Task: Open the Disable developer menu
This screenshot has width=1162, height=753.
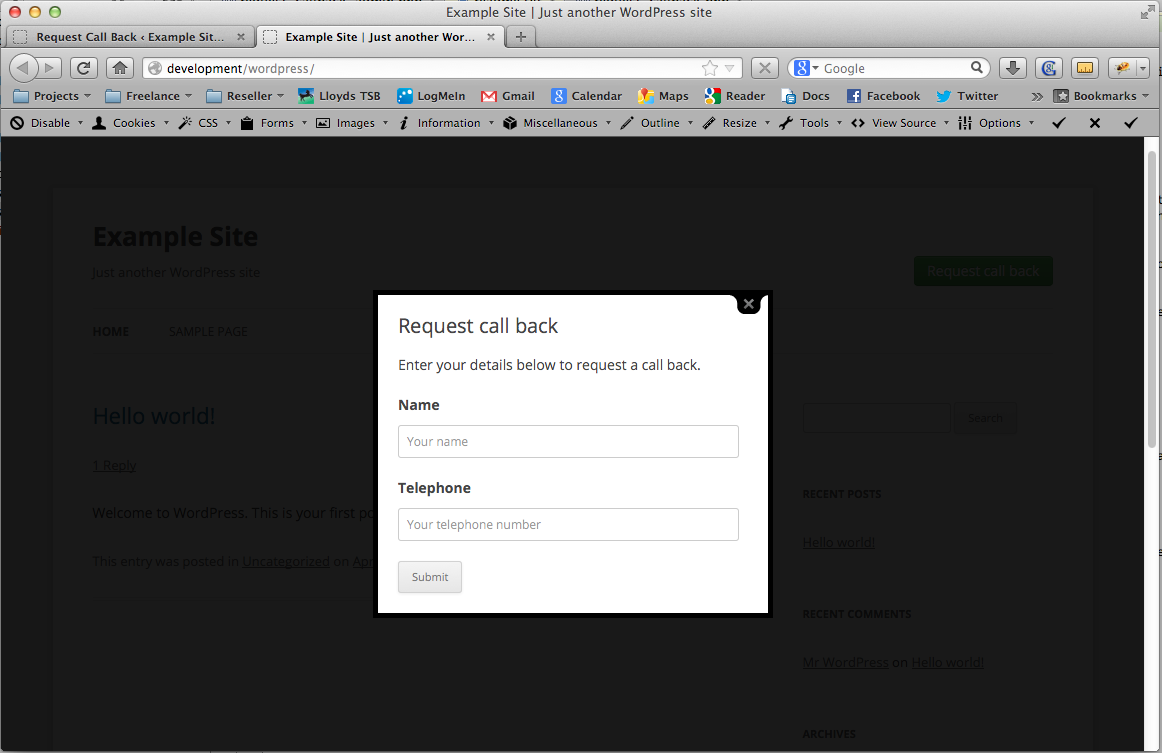Action: coord(47,123)
